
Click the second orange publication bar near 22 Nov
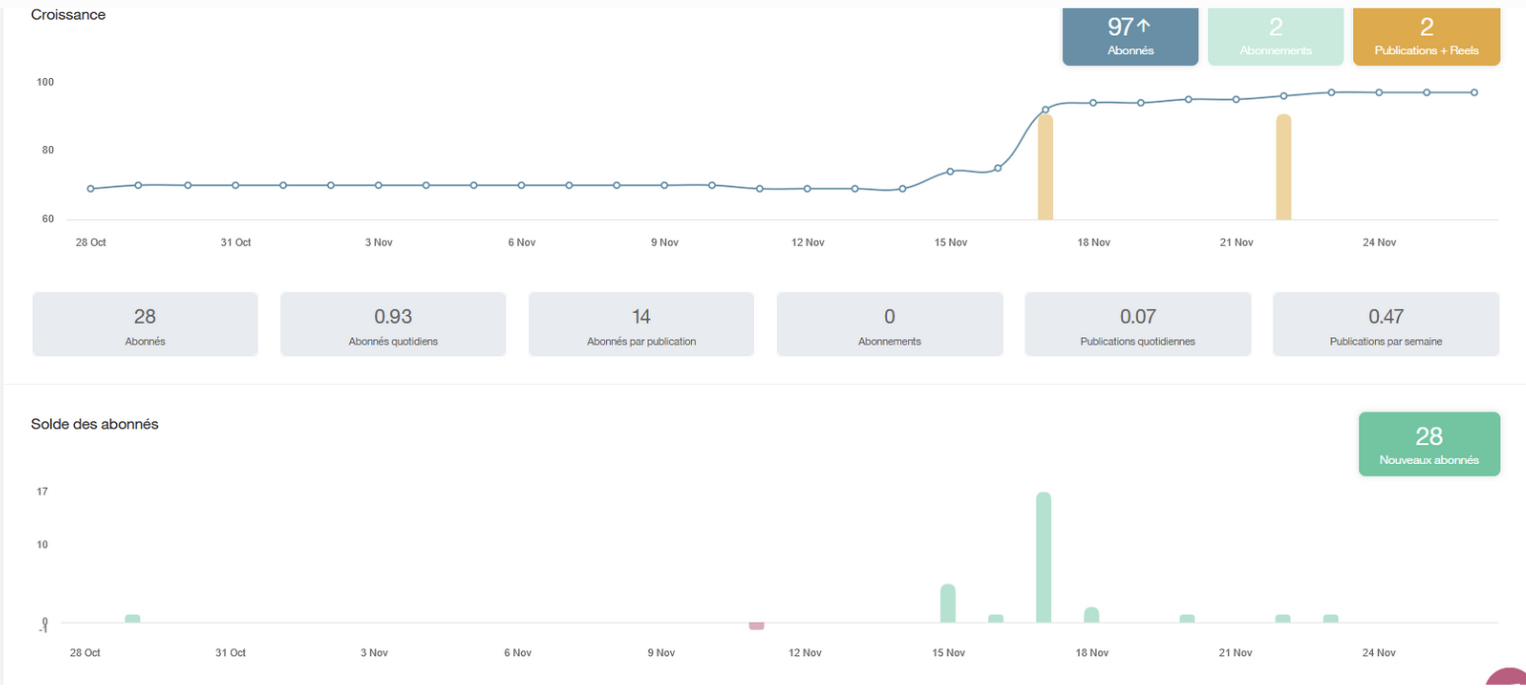[1284, 167]
